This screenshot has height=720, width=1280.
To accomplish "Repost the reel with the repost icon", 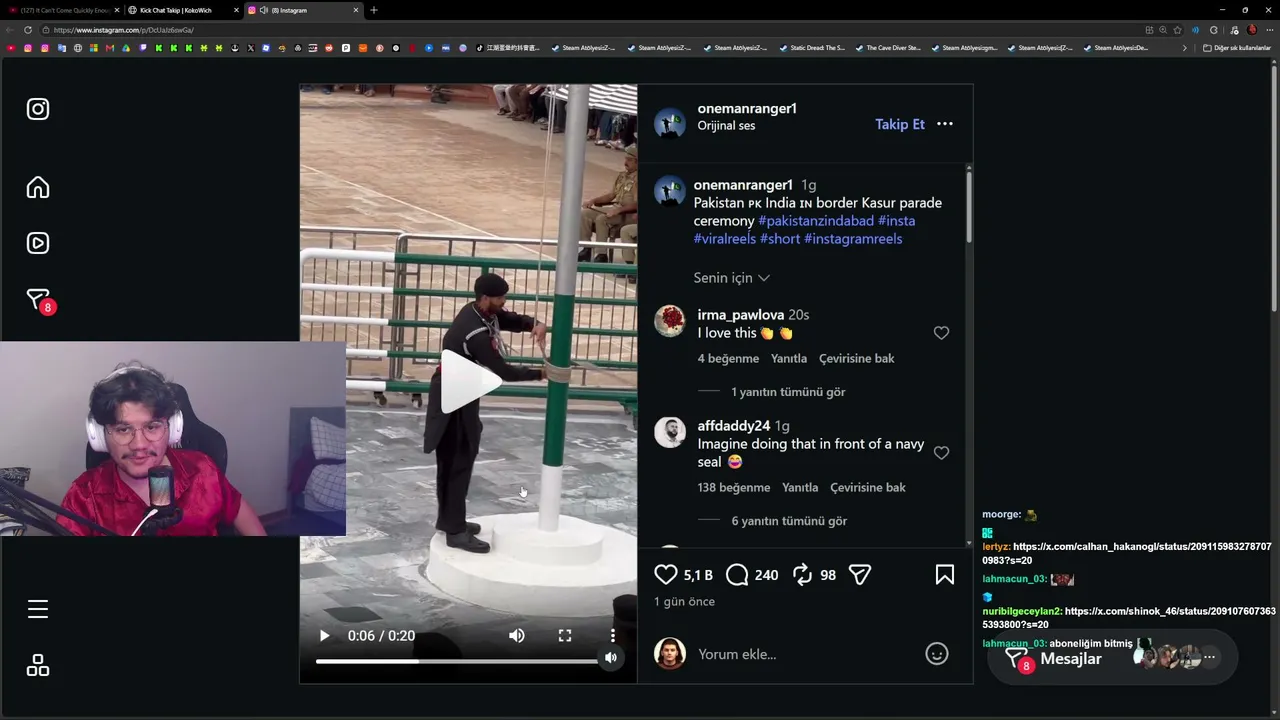I will [802, 574].
